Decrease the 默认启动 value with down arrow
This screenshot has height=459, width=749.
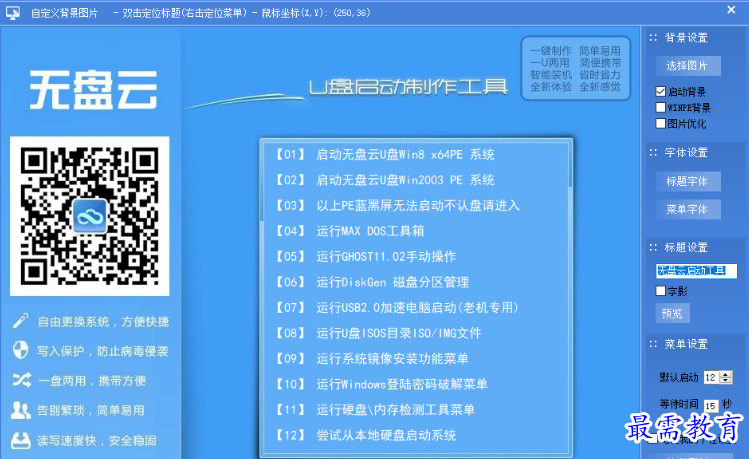pos(726,380)
